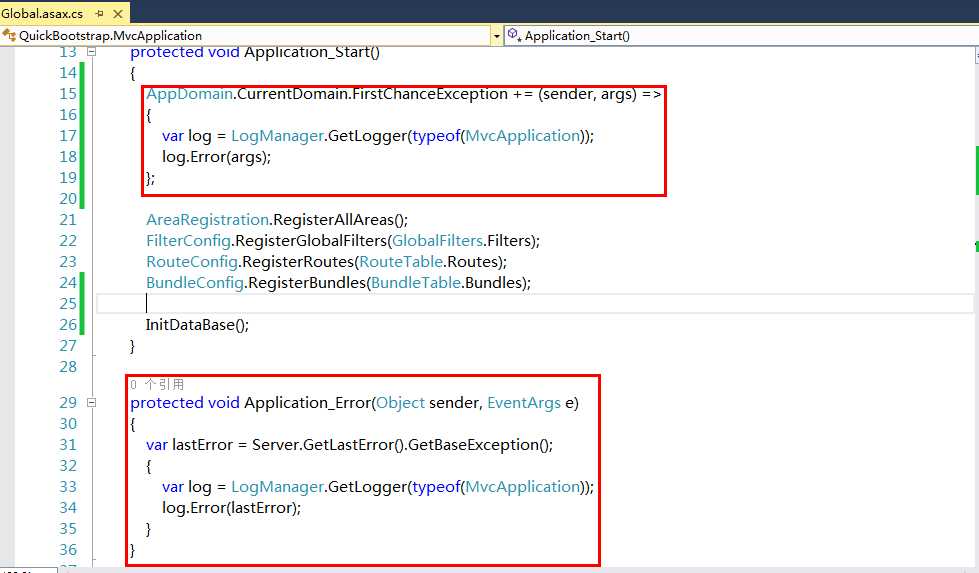Click log.Error(args); on line 18

pyautogui.click(x=216, y=157)
